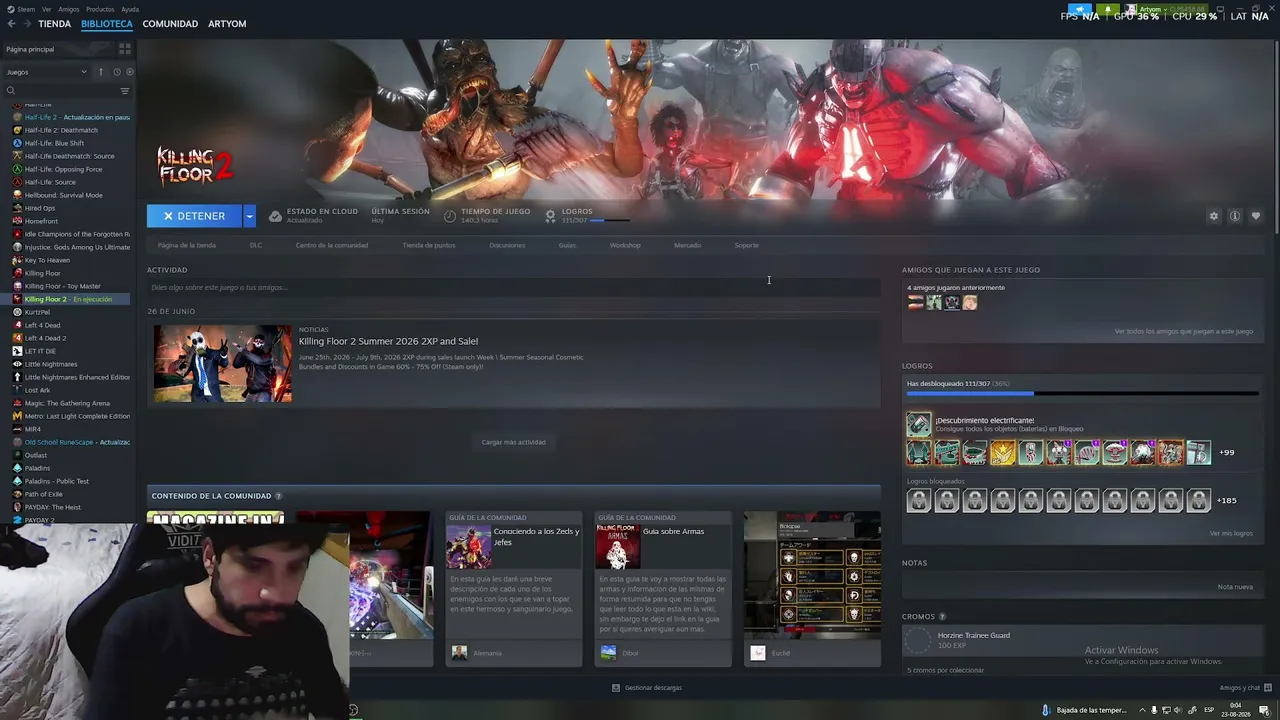Go to Centro de la comunidad
The image size is (1280, 720).
(332, 245)
